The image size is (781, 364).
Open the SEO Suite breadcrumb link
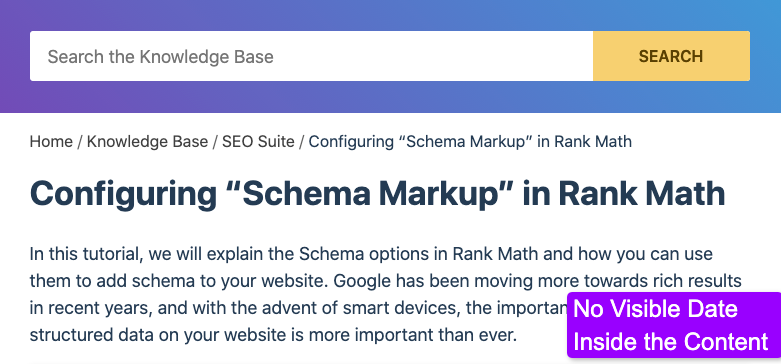point(258,141)
